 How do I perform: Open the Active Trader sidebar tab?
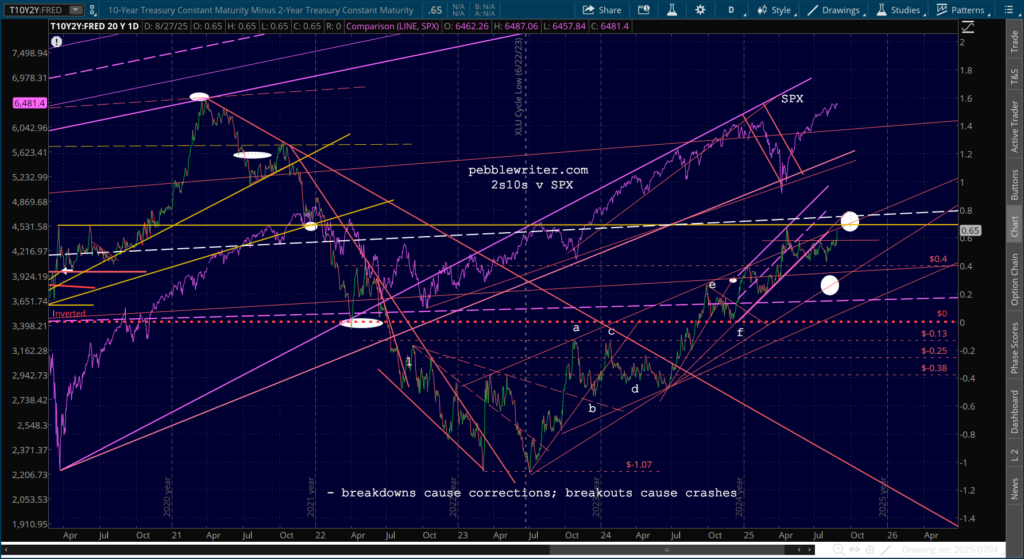[x=1014, y=127]
